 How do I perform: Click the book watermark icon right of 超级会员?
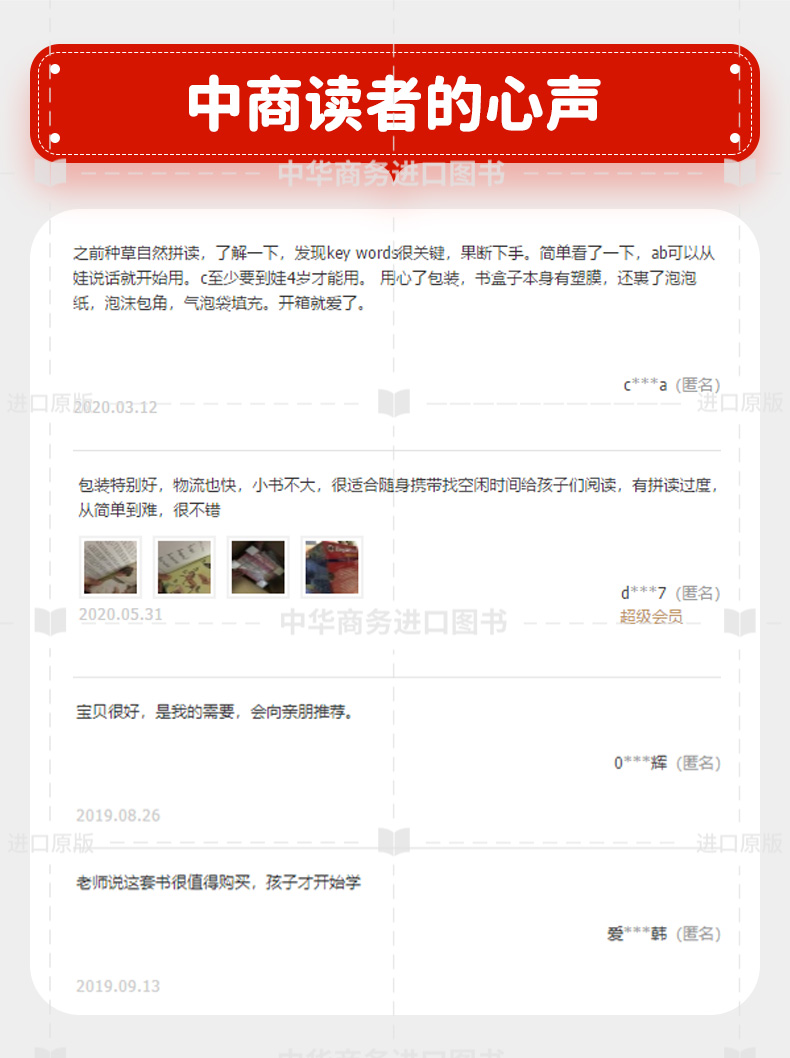point(740,621)
